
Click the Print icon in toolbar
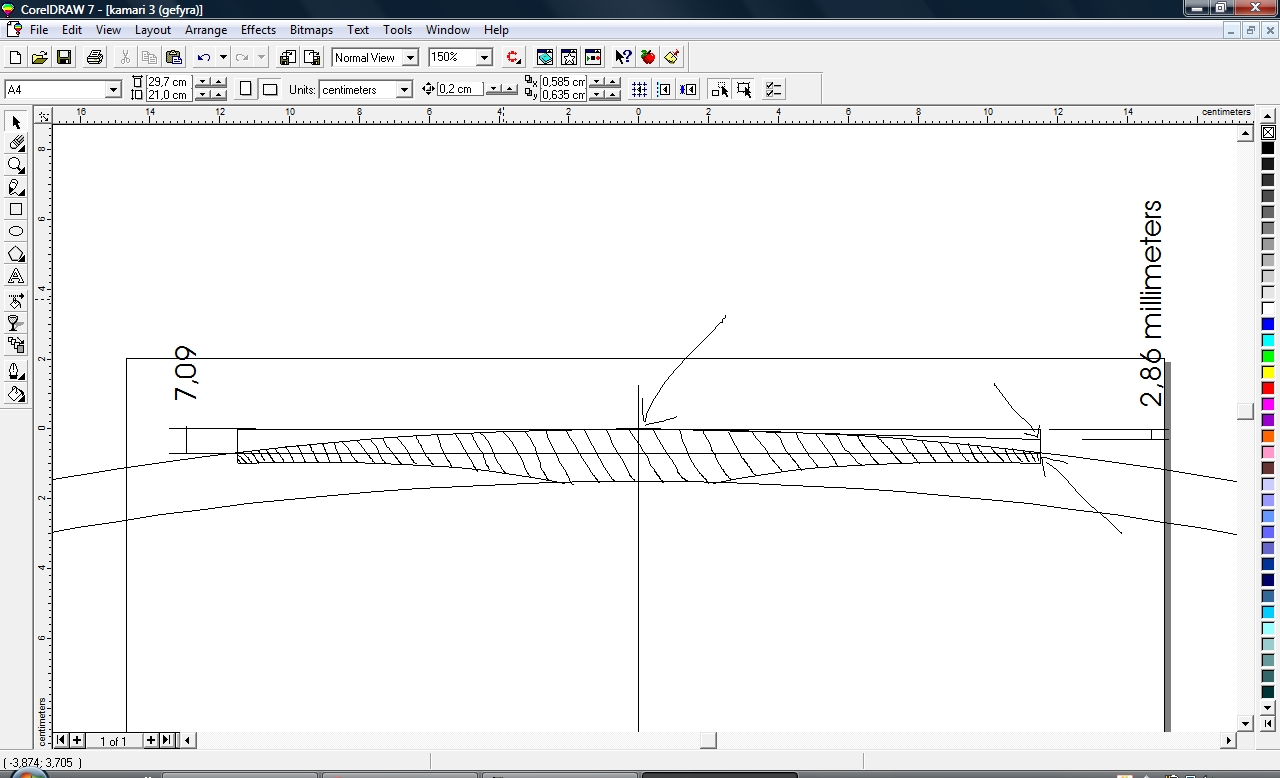pos(95,58)
